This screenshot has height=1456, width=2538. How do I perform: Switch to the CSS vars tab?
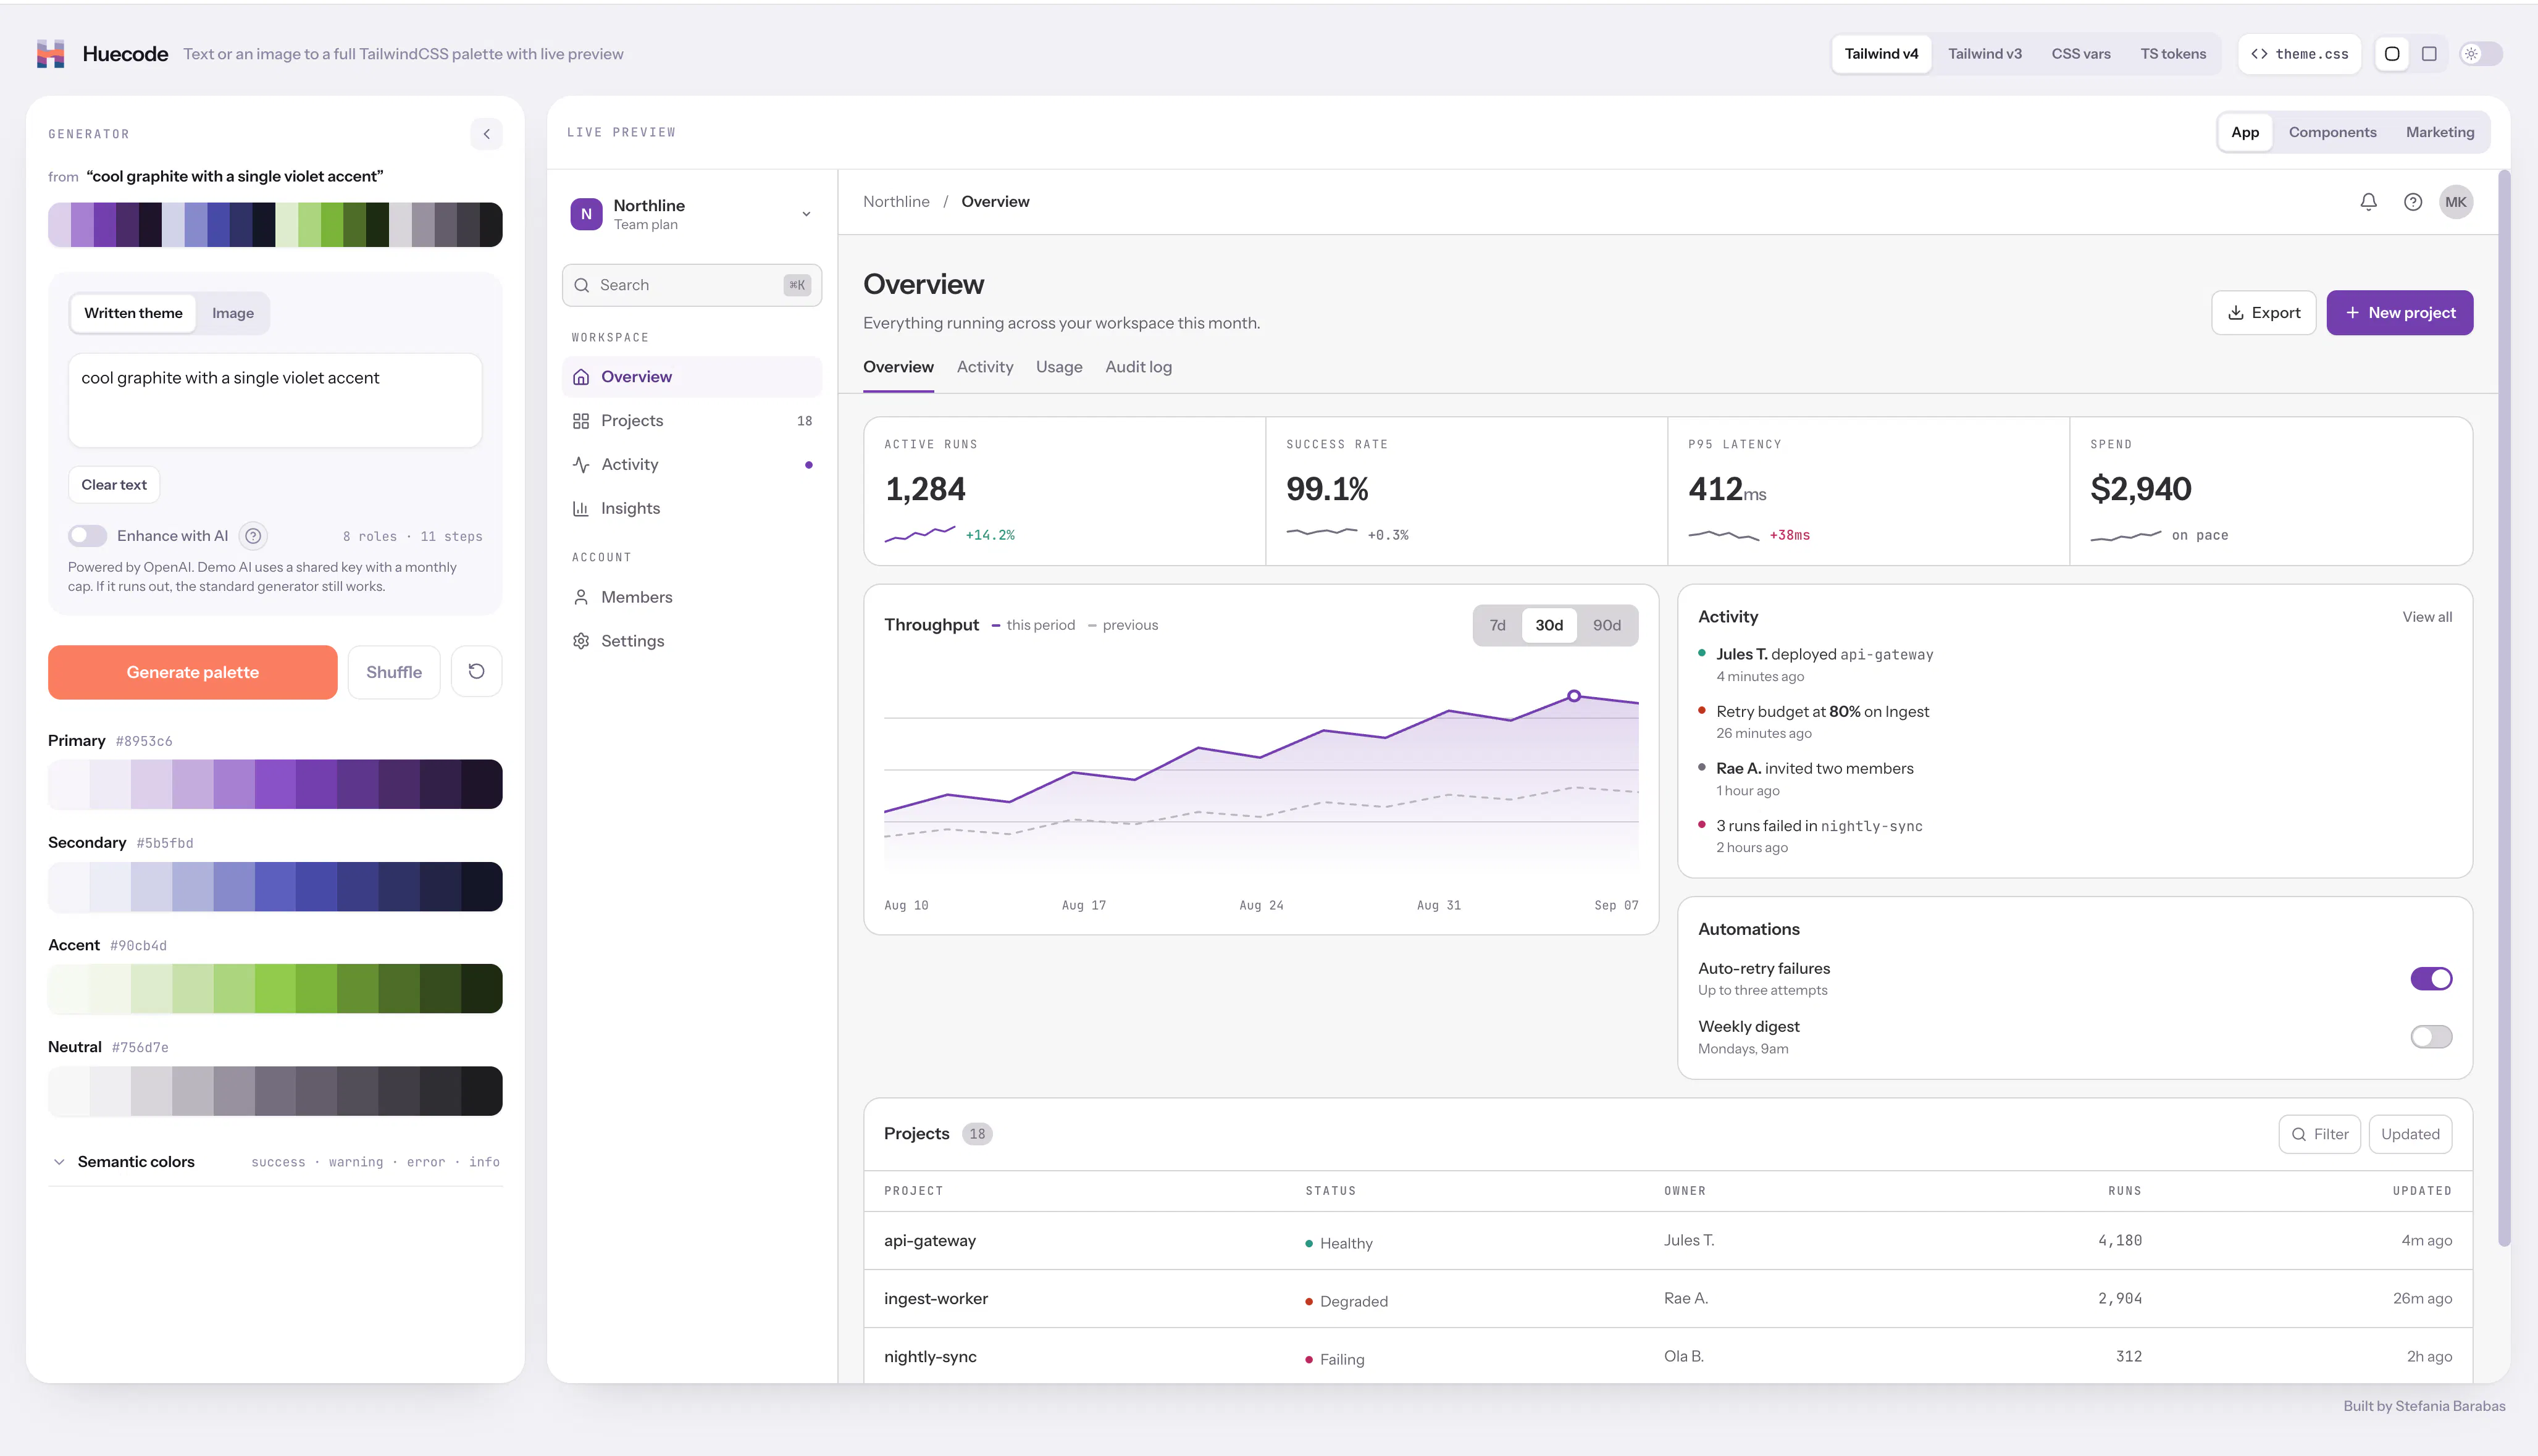click(2081, 54)
